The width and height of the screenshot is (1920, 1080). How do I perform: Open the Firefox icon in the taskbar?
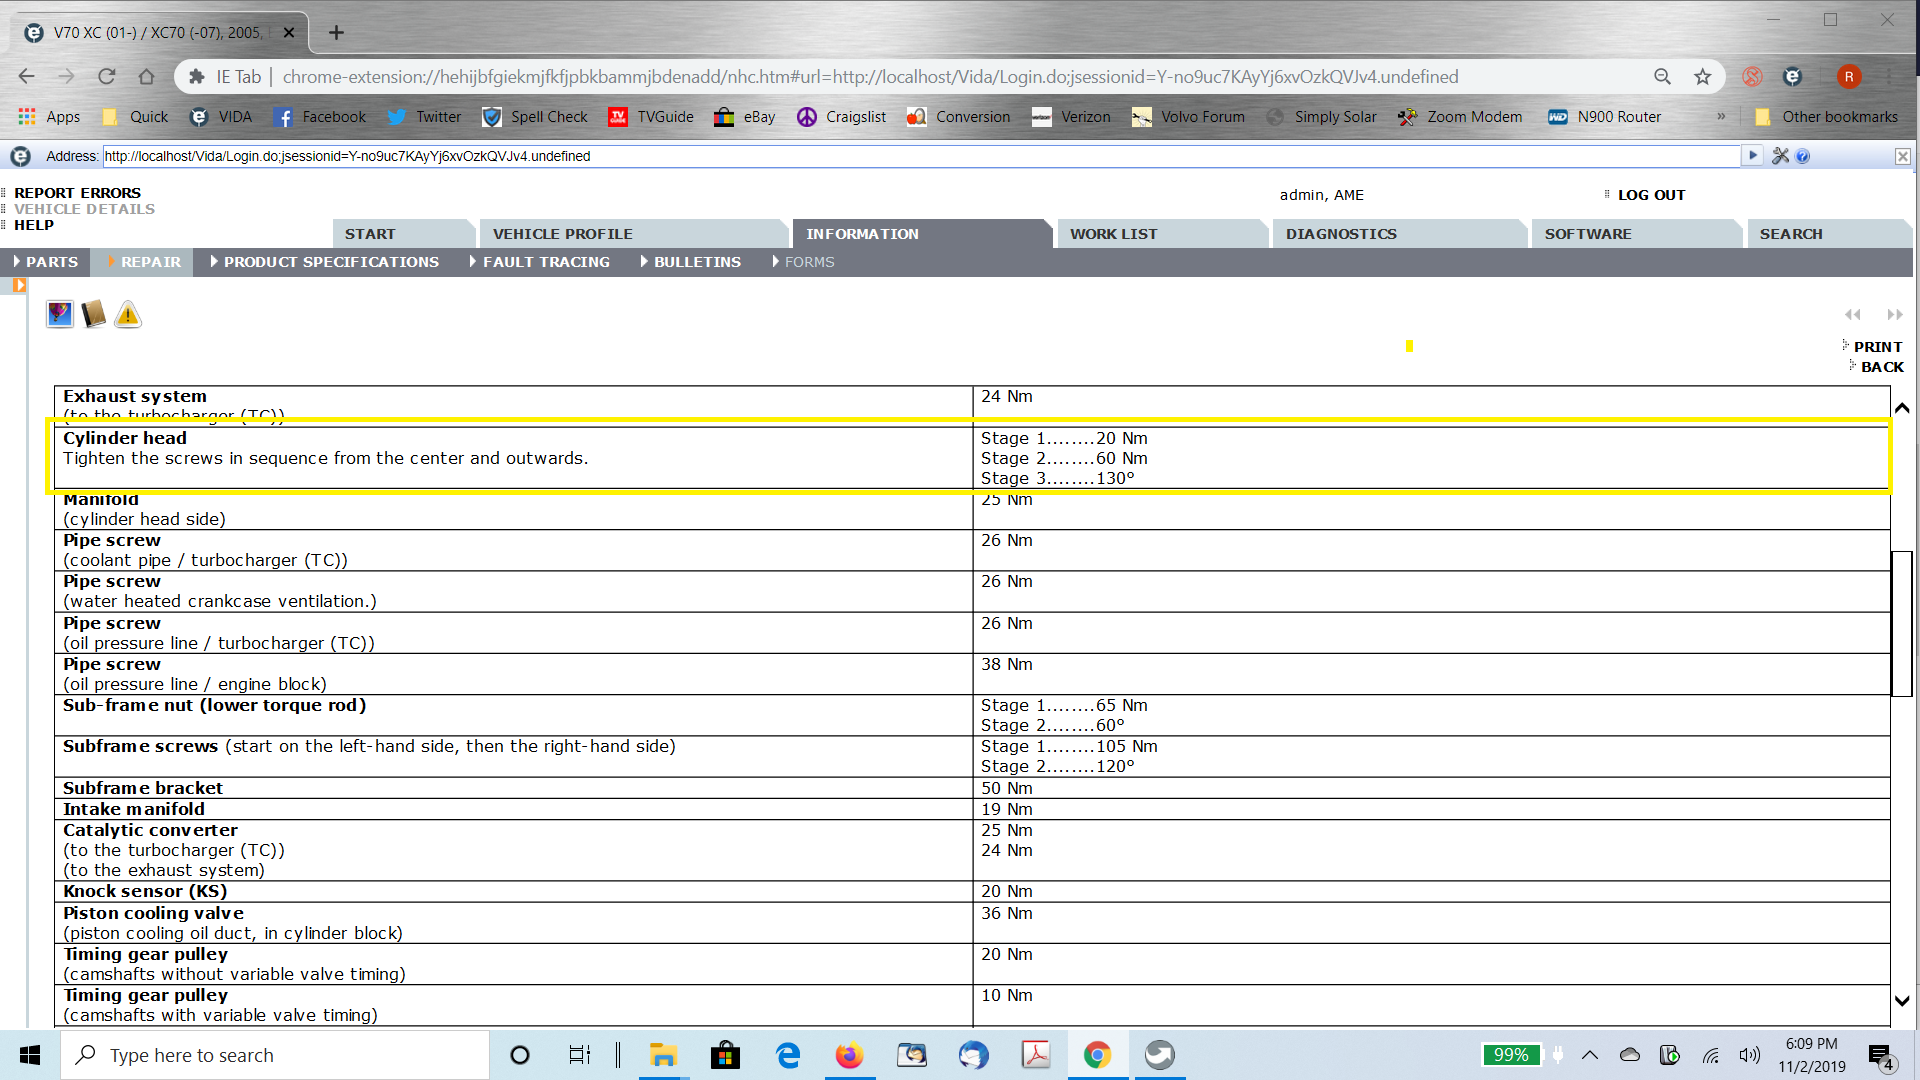pos(849,1055)
